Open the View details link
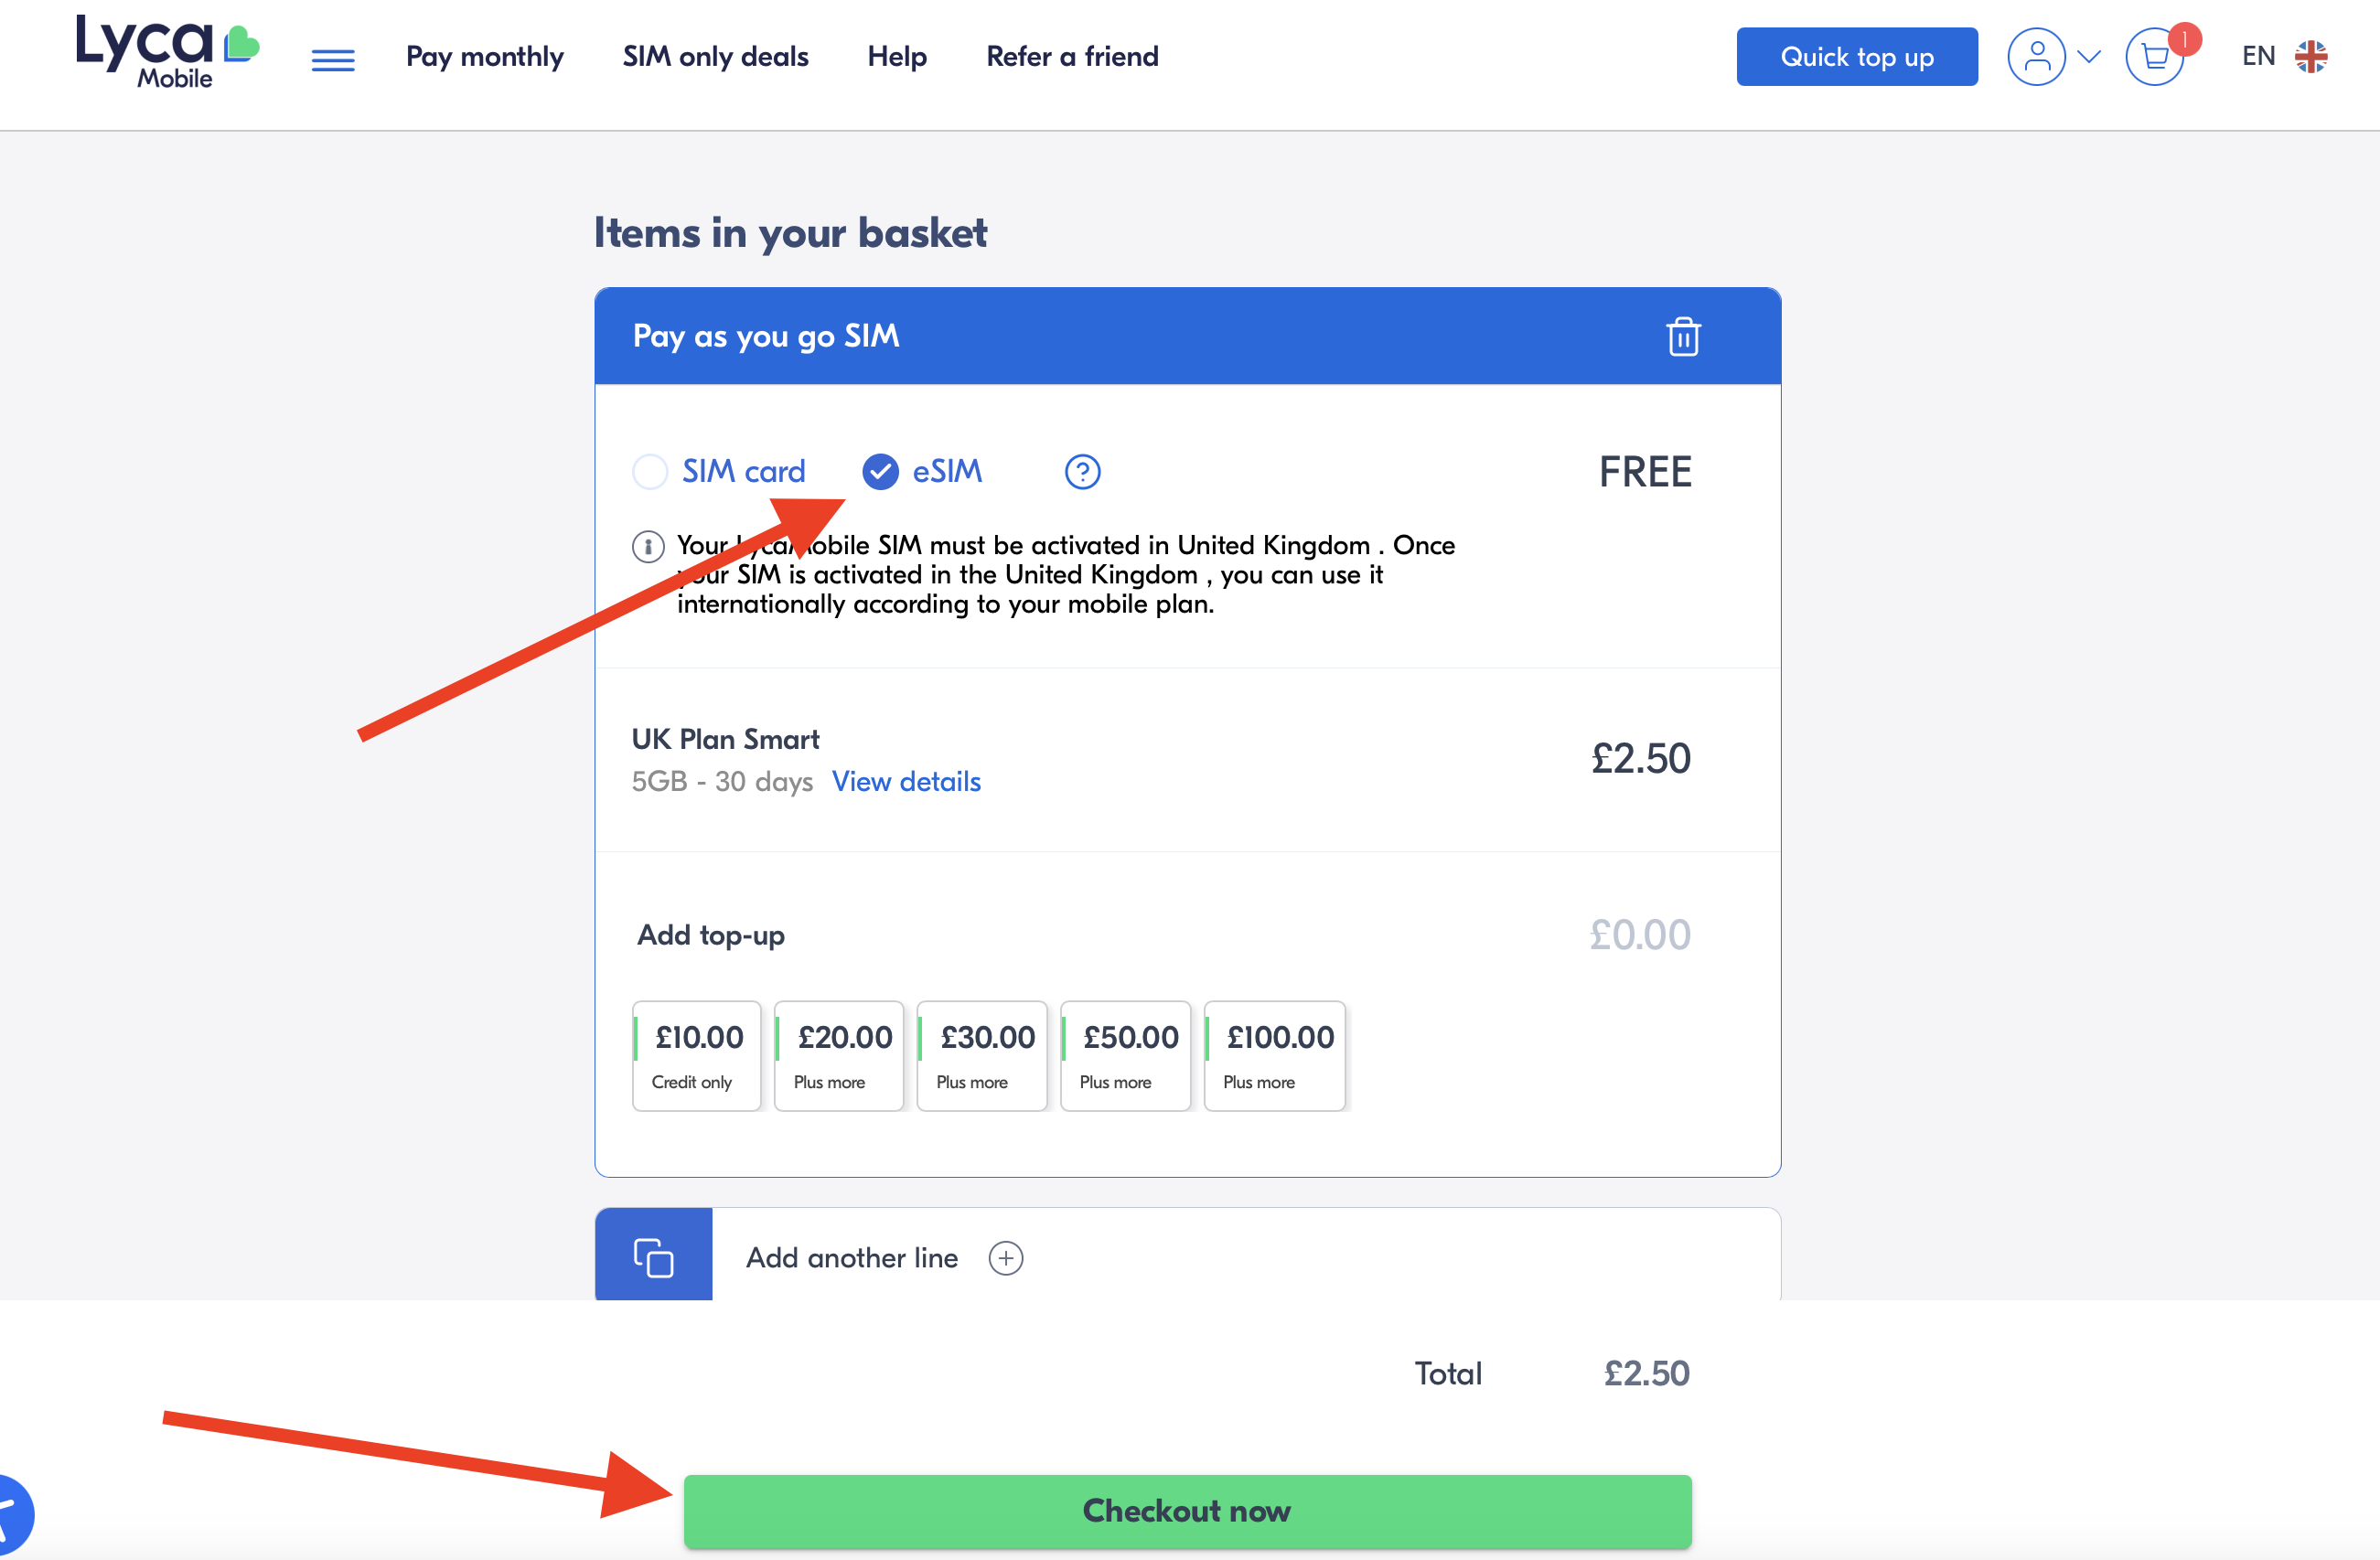This screenshot has height=1560, width=2380. point(906,782)
